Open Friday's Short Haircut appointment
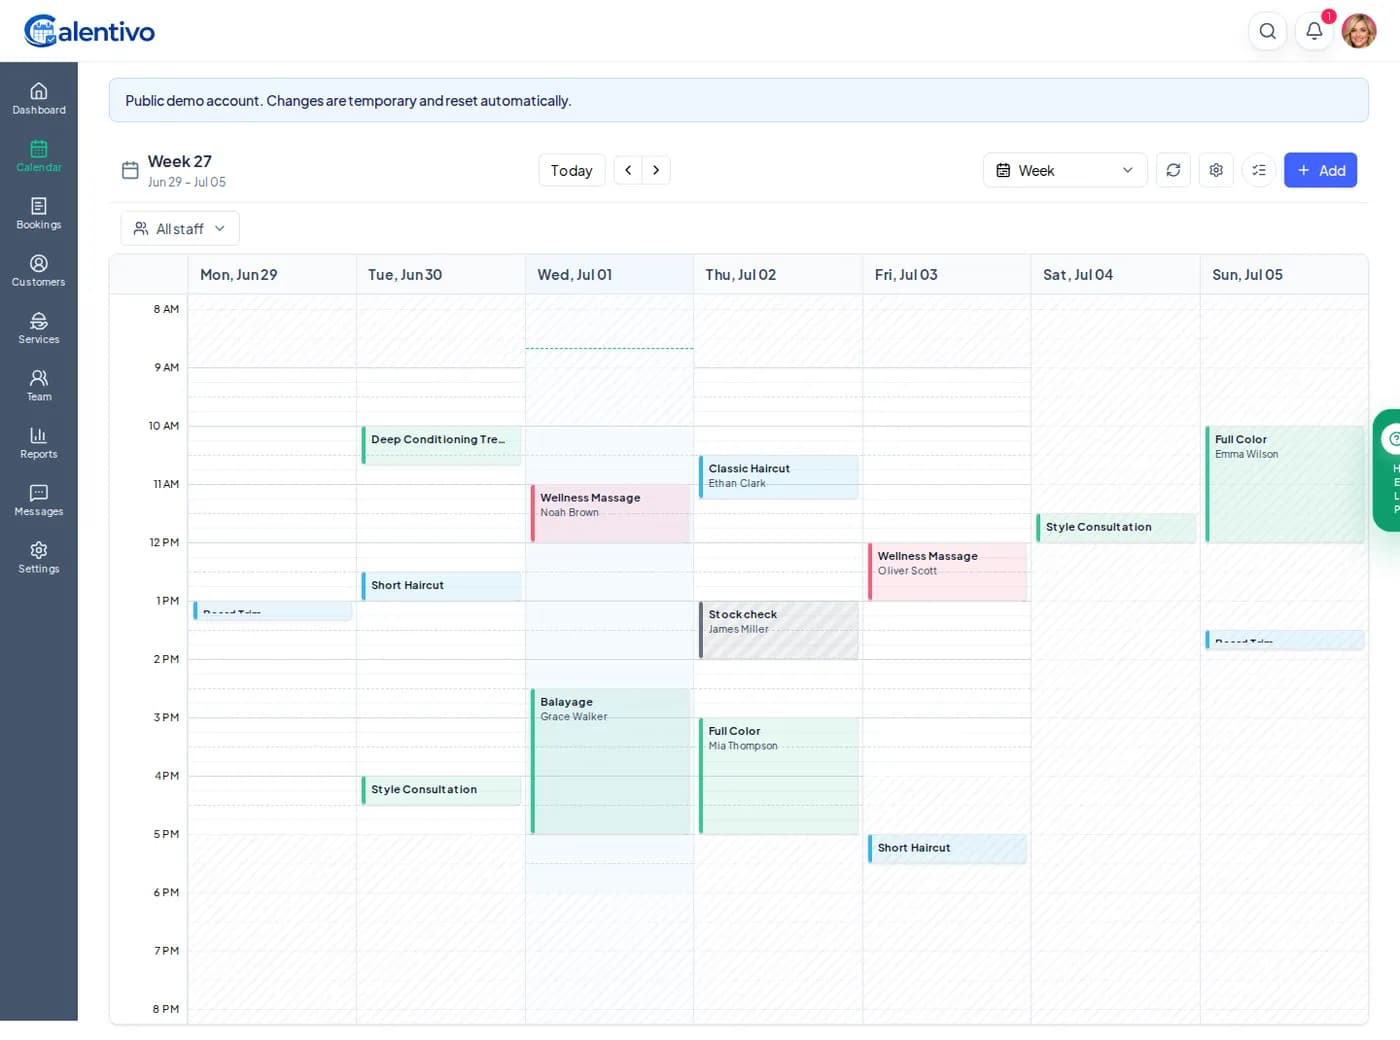Image resolution: width=1400 pixels, height=1040 pixels. click(x=947, y=849)
